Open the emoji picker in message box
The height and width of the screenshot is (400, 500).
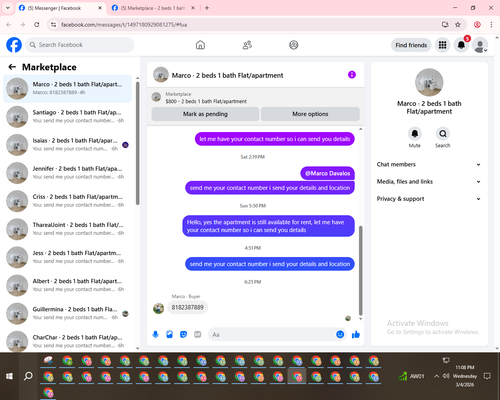click(340, 334)
